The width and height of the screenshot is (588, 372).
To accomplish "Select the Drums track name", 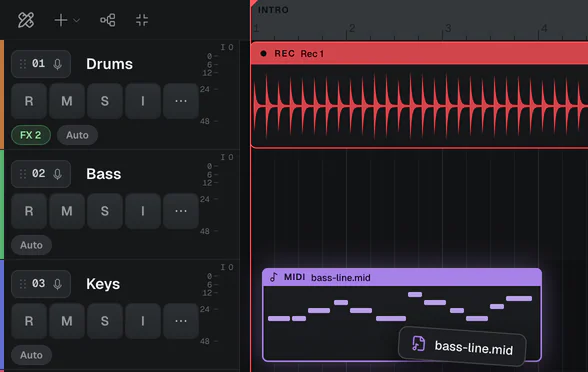I will pos(110,64).
